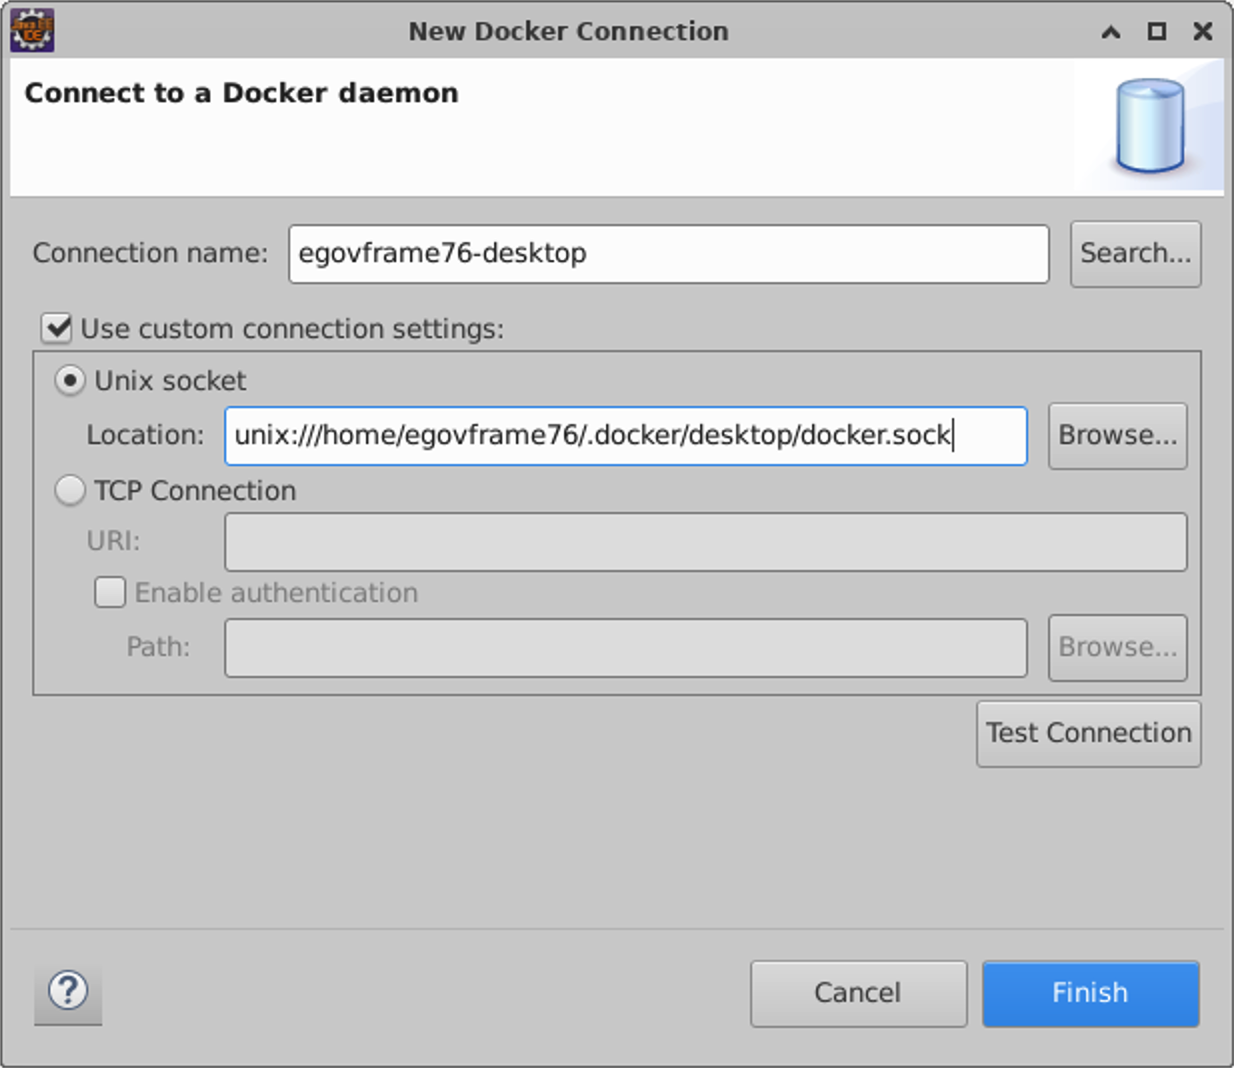Screen dimensions: 1234x1068
Task: Cancel the Docker connection wizard
Action: point(858,993)
